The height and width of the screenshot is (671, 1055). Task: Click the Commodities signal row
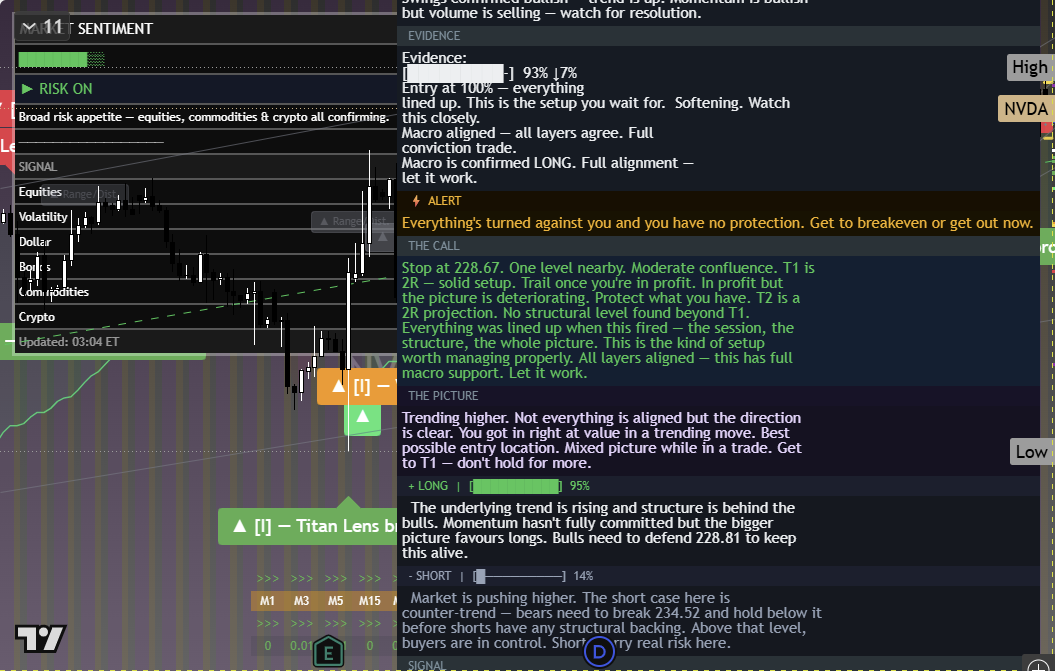(206, 291)
